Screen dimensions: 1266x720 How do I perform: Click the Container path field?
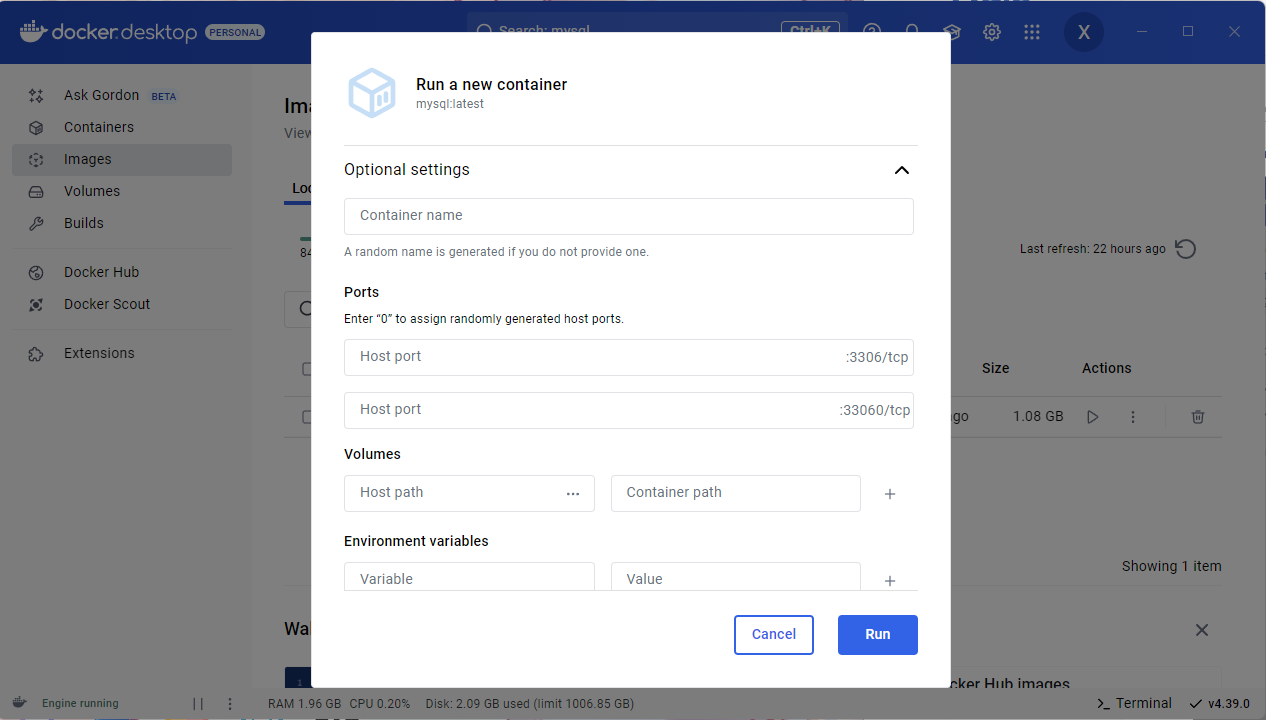[x=735, y=493]
